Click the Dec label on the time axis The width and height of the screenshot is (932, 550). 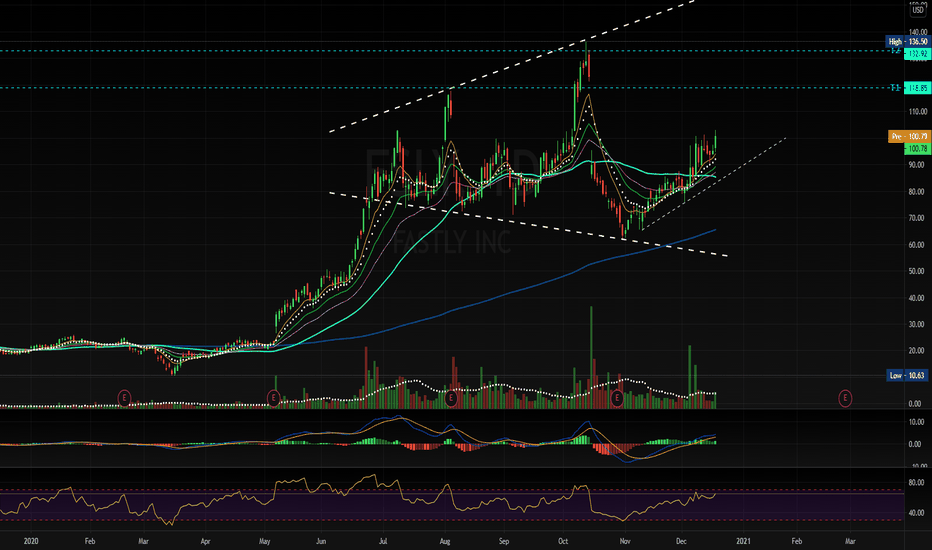pyautogui.click(x=681, y=541)
